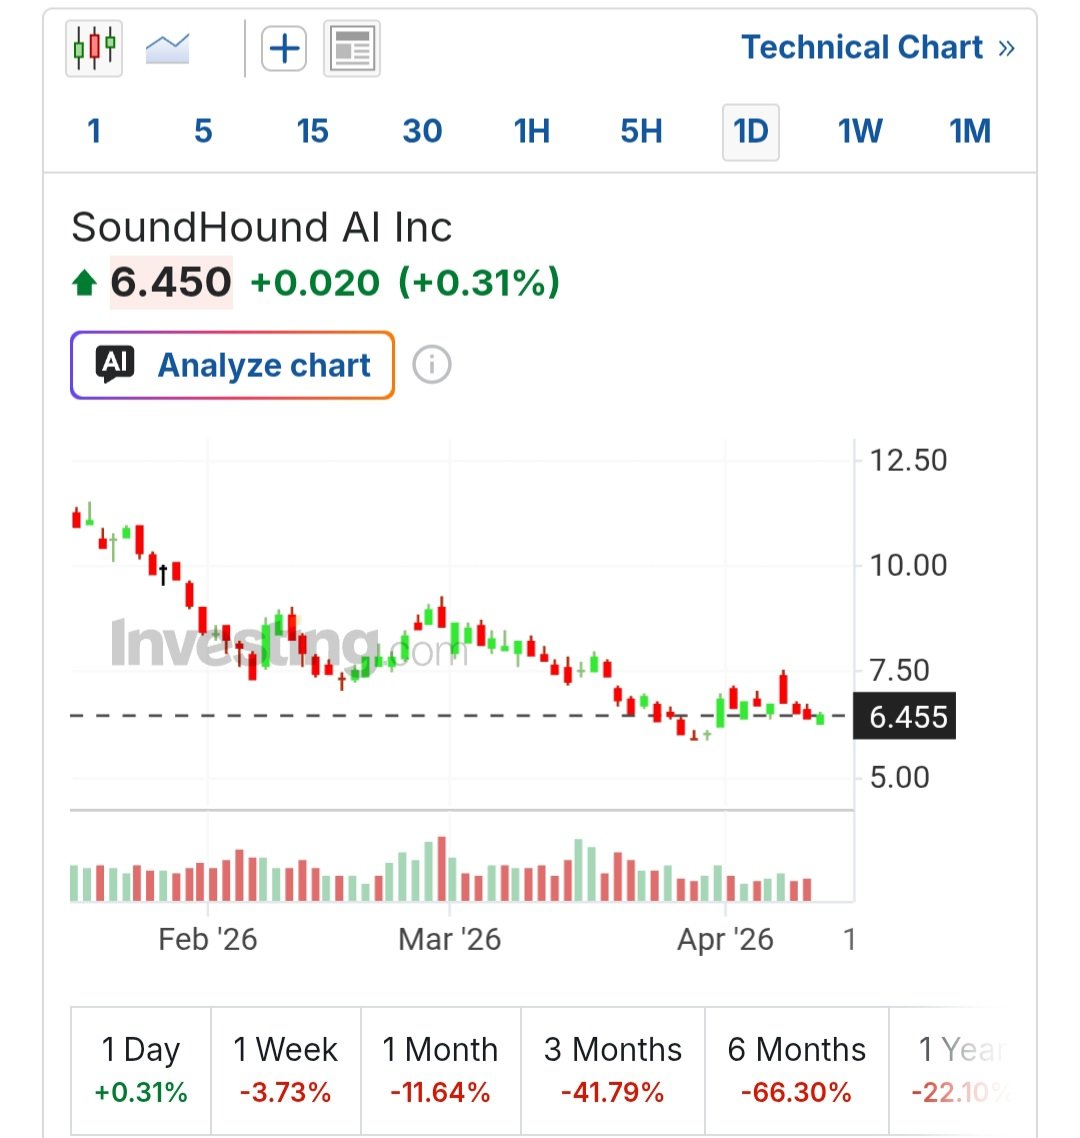Open the 5H interval tab
The width and height of the screenshot is (1080, 1138).
click(640, 131)
